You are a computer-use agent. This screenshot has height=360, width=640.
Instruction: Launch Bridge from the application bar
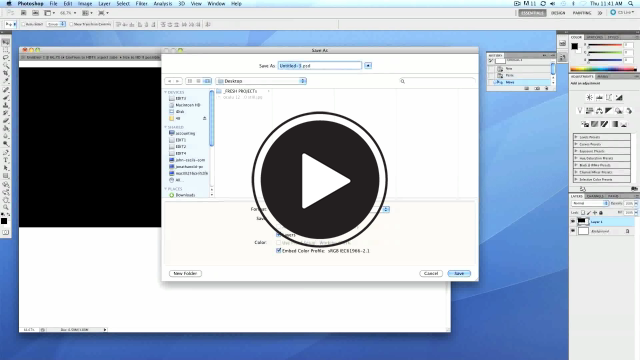tap(24, 13)
